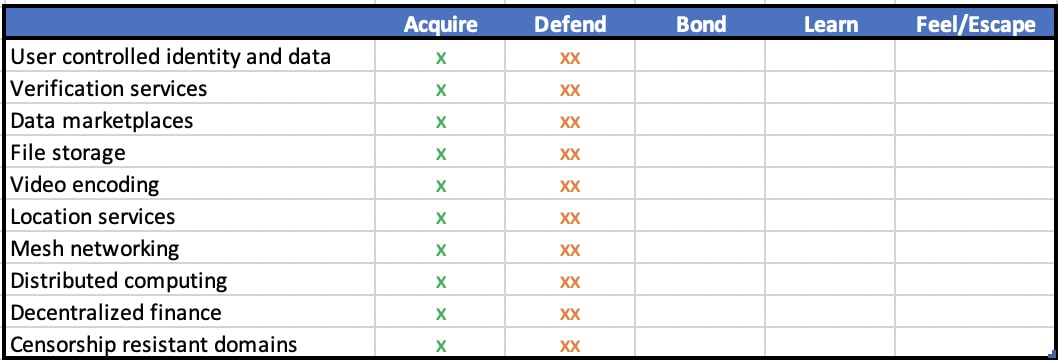Image resolution: width=1058 pixels, height=360 pixels.
Task: Click the blue fill handle at table corner
Action: [1052, 354]
